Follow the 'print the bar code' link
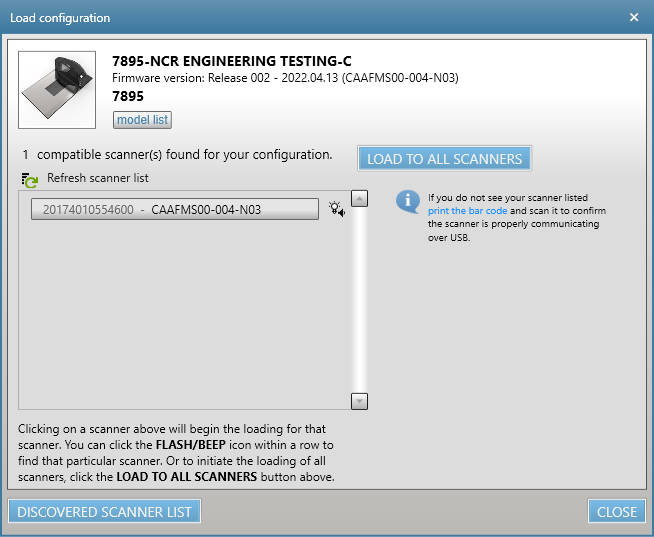The image size is (654, 537). pos(468,211)
